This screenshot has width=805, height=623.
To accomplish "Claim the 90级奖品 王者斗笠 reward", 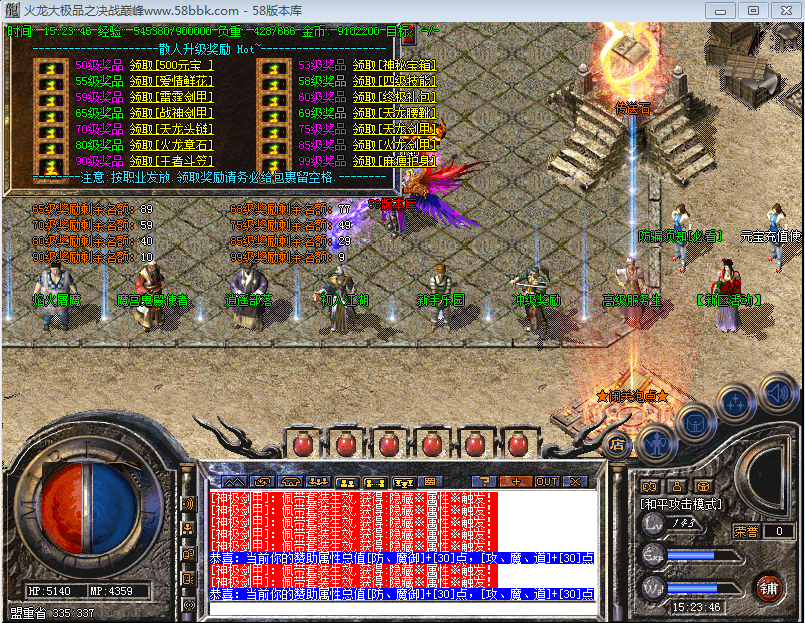I will pyautogui.click(x=171, y=161).
